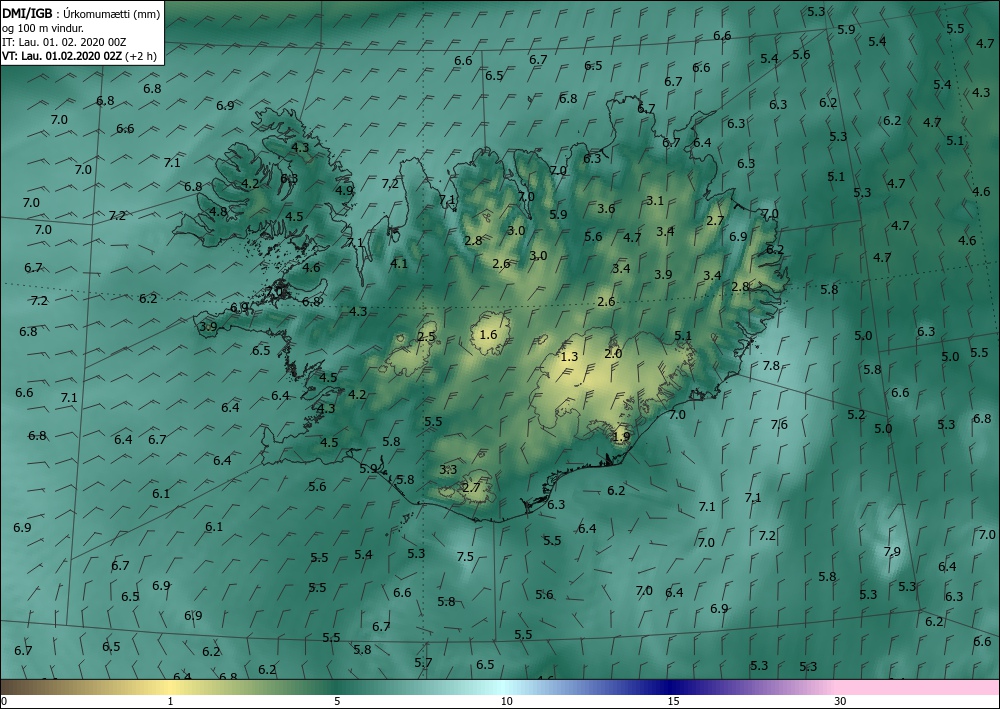Click the "DMI/IGB : Úrkomumætti (mm)" title text

[x=81, y=13]
